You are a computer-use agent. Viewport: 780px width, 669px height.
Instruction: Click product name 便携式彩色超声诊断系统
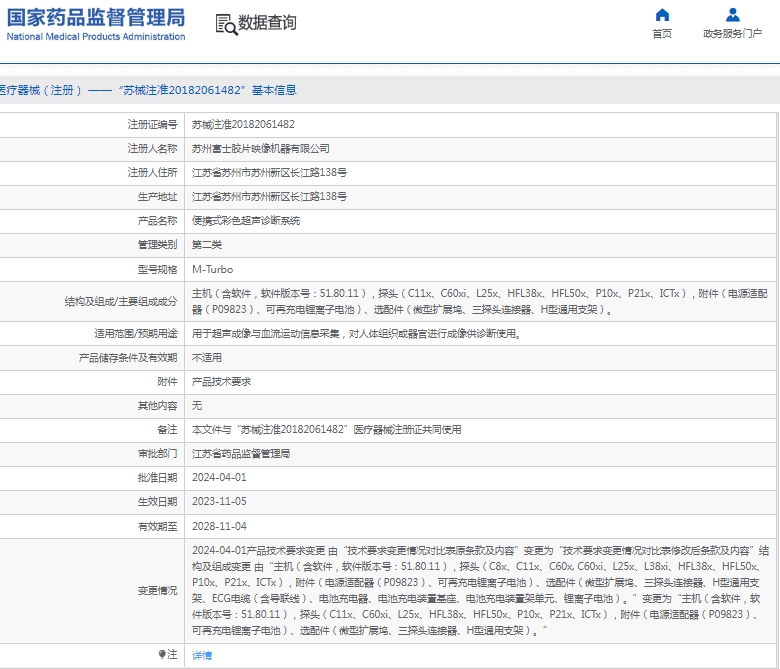coord(246,220)
